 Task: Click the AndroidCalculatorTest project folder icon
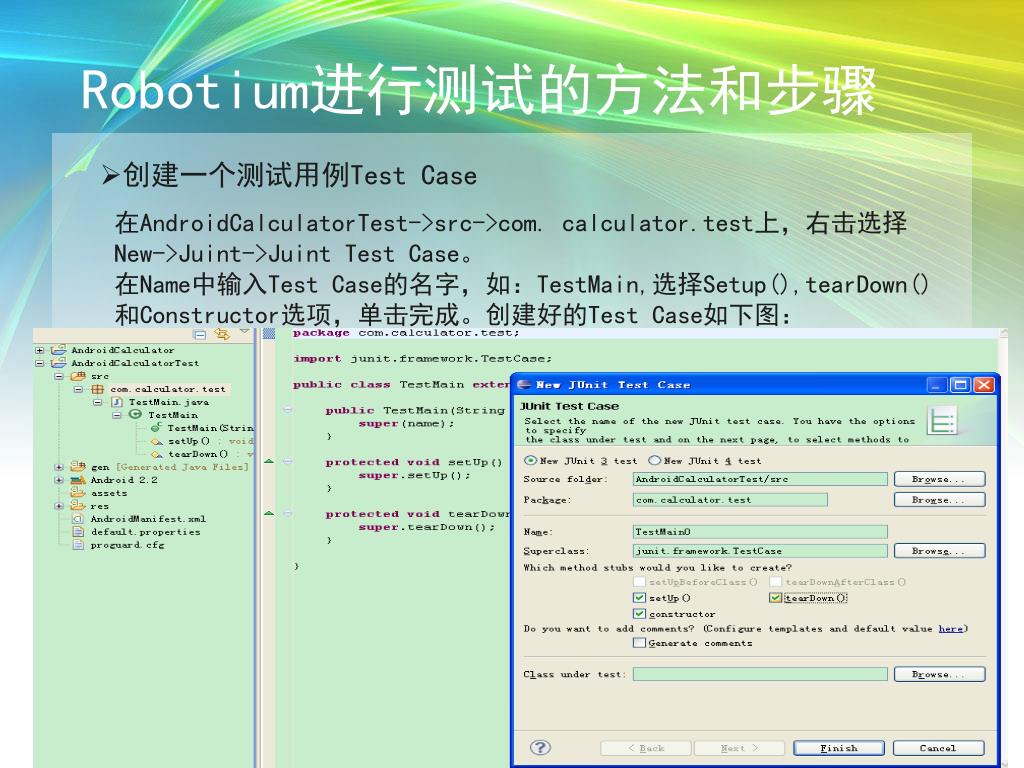(59, 363)
